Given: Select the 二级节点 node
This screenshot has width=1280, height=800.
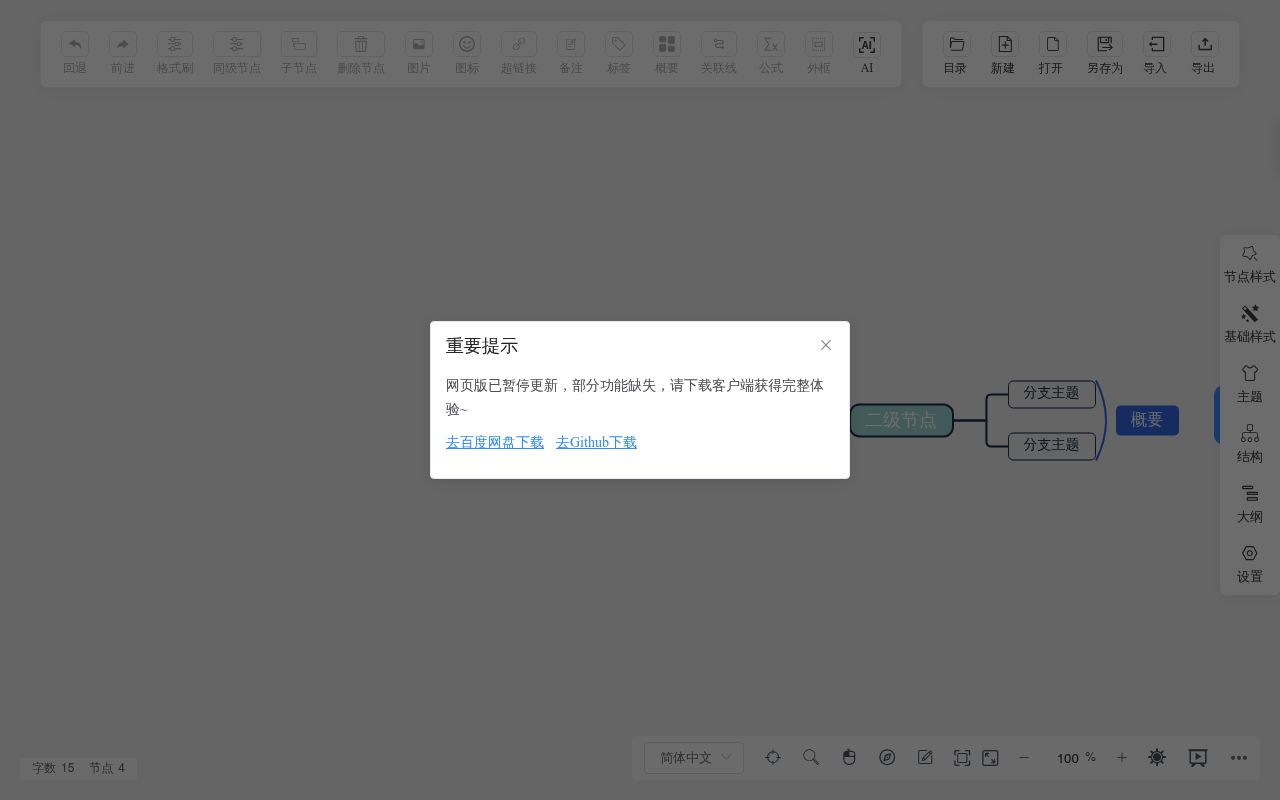Looking at the screenshot, I should coord(901,420).
